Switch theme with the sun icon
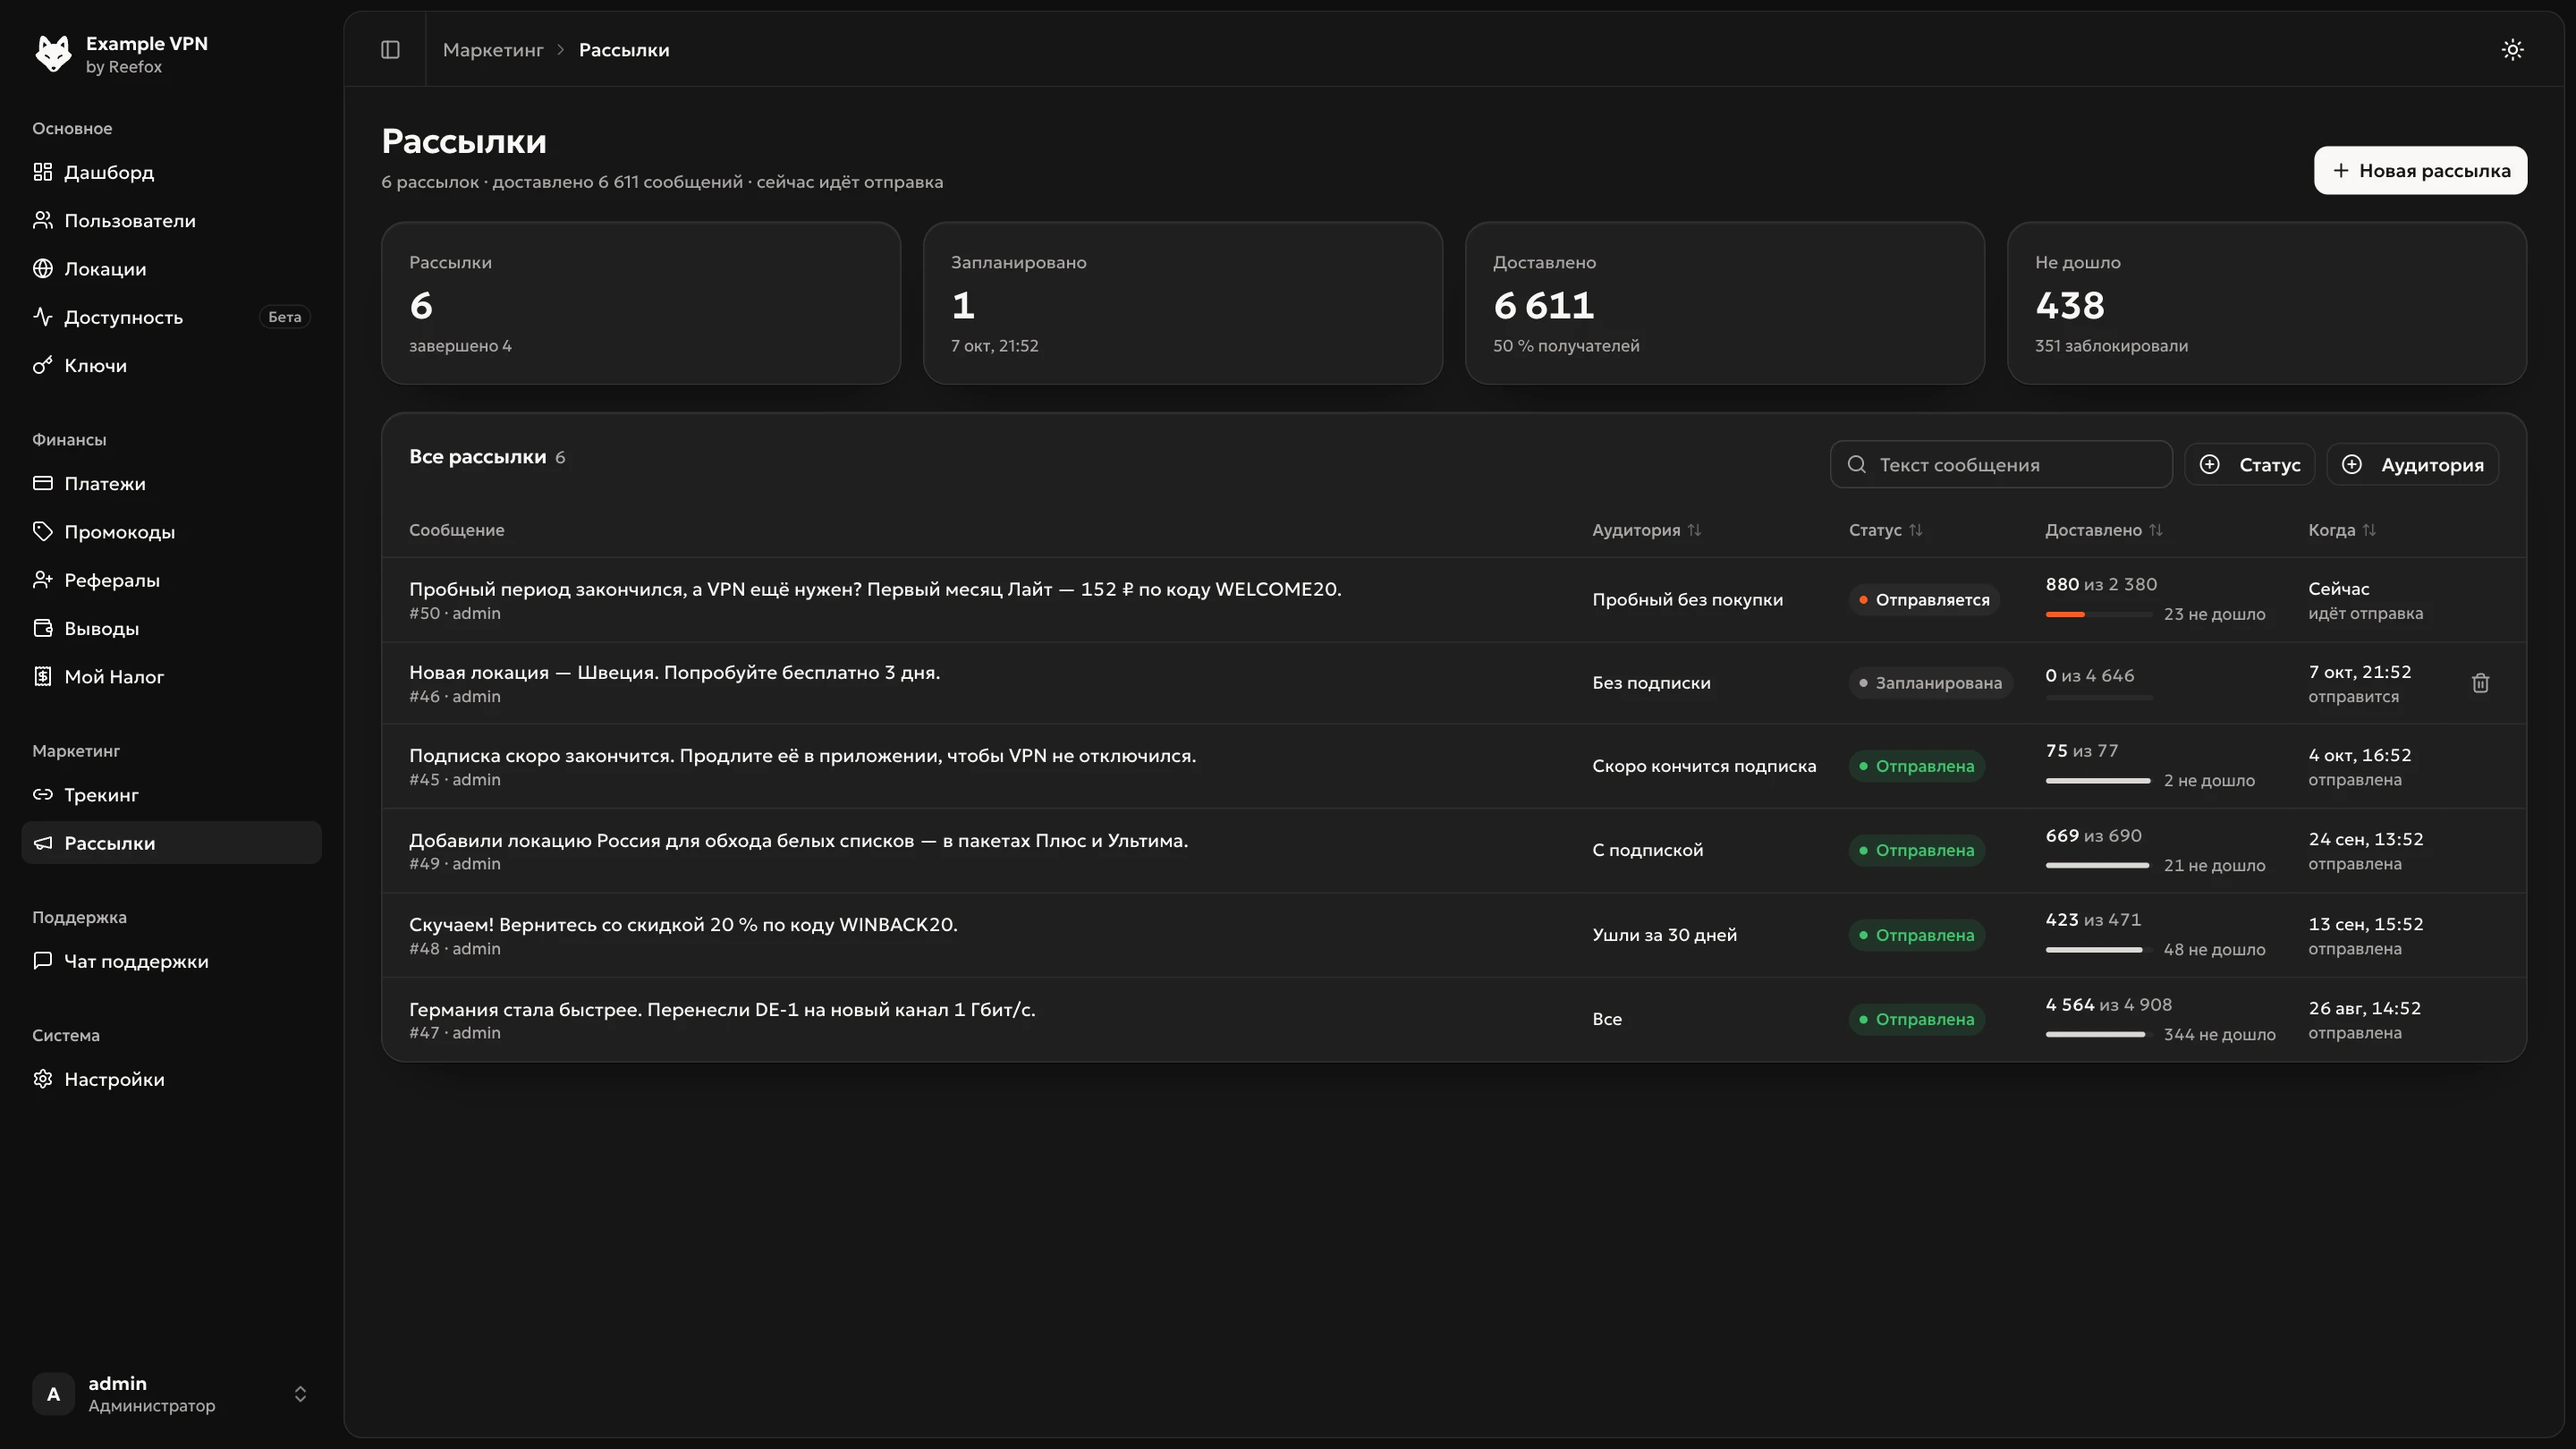 2512,50
